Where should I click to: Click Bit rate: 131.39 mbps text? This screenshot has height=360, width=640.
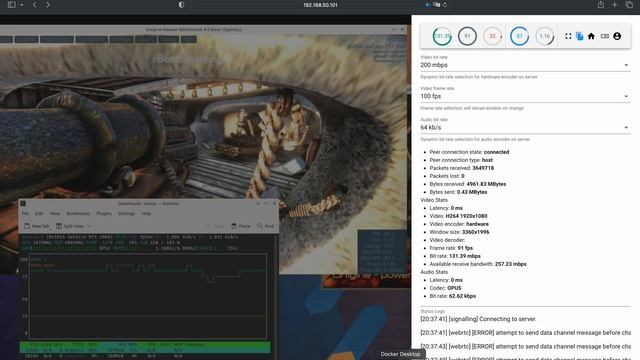455,256
